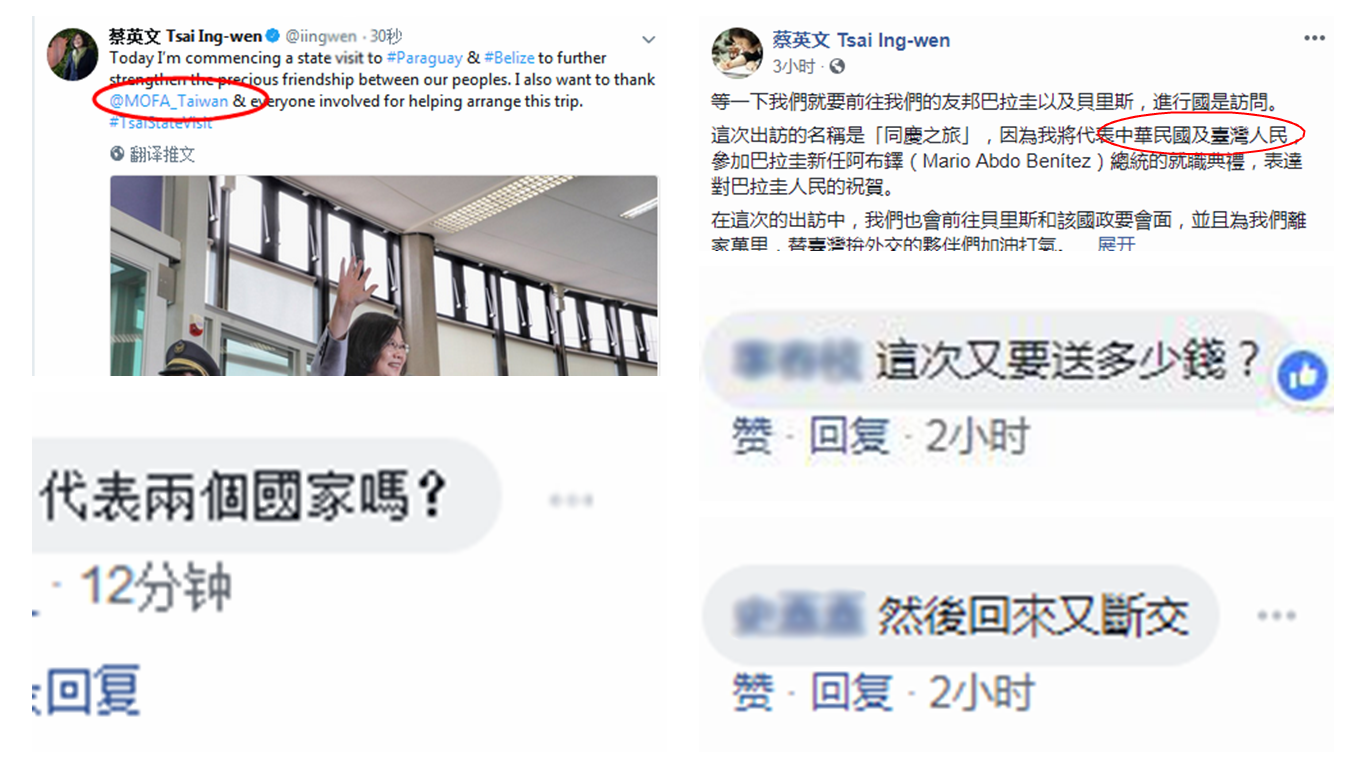
Task: Open the #Paraguay hashtag
Action: coord(424,58)
